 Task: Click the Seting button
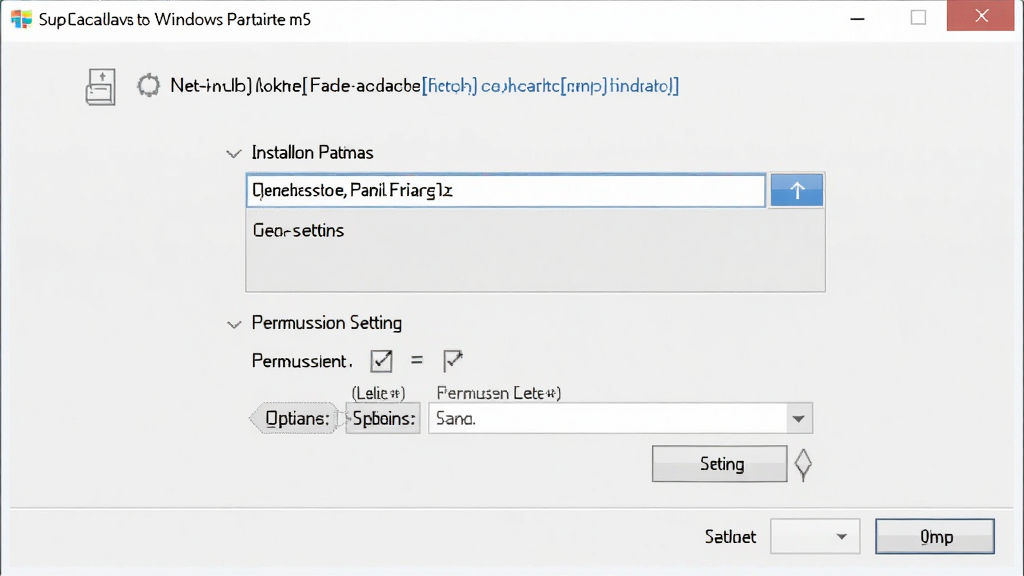pyautogui.click(x=720, y=464)
